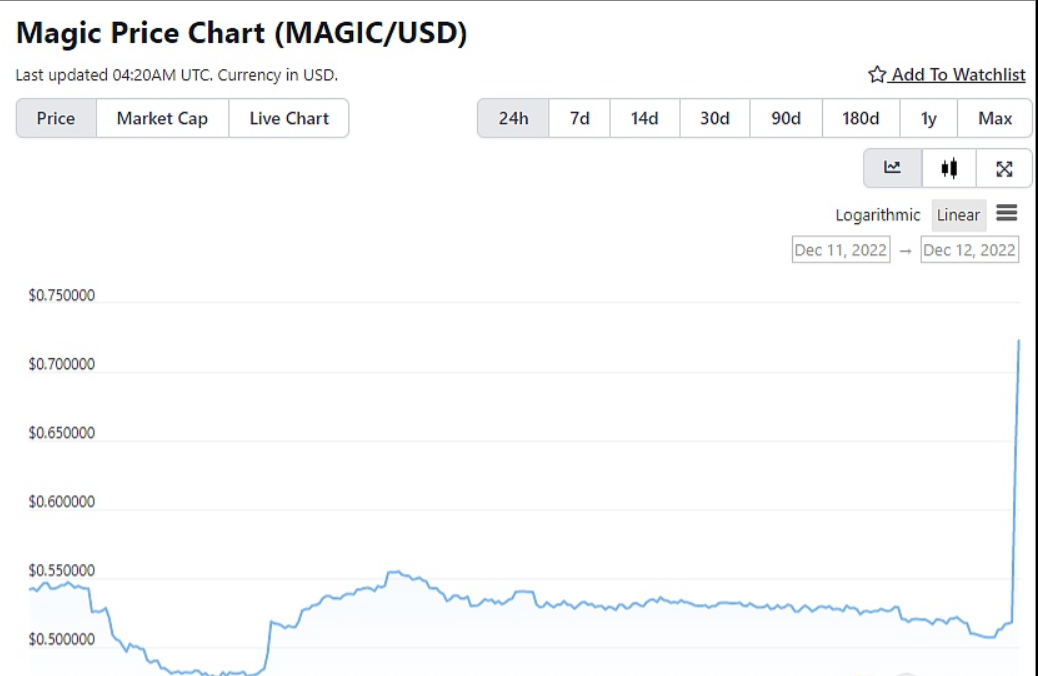Show 14d price range
1038x676 pixels.
point(645,118)
